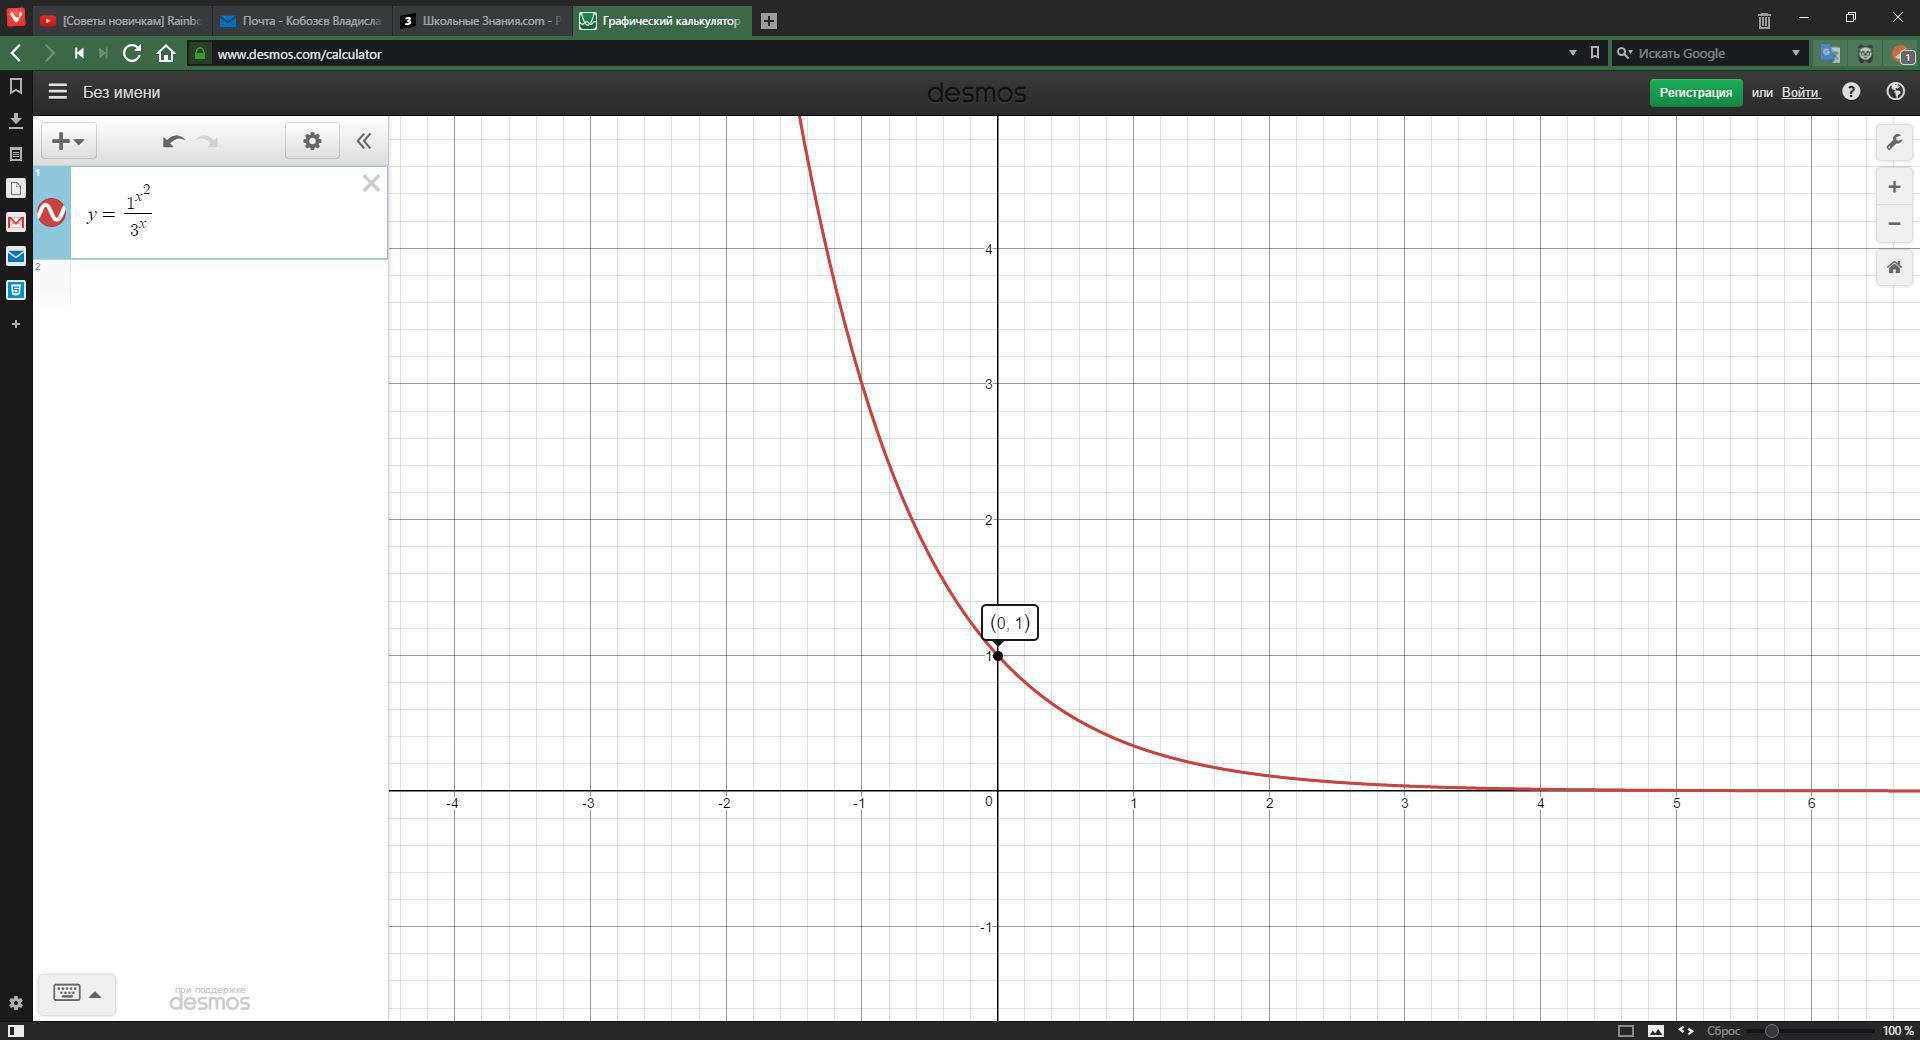
Task: Reload the current page
Action: point(132,53)
